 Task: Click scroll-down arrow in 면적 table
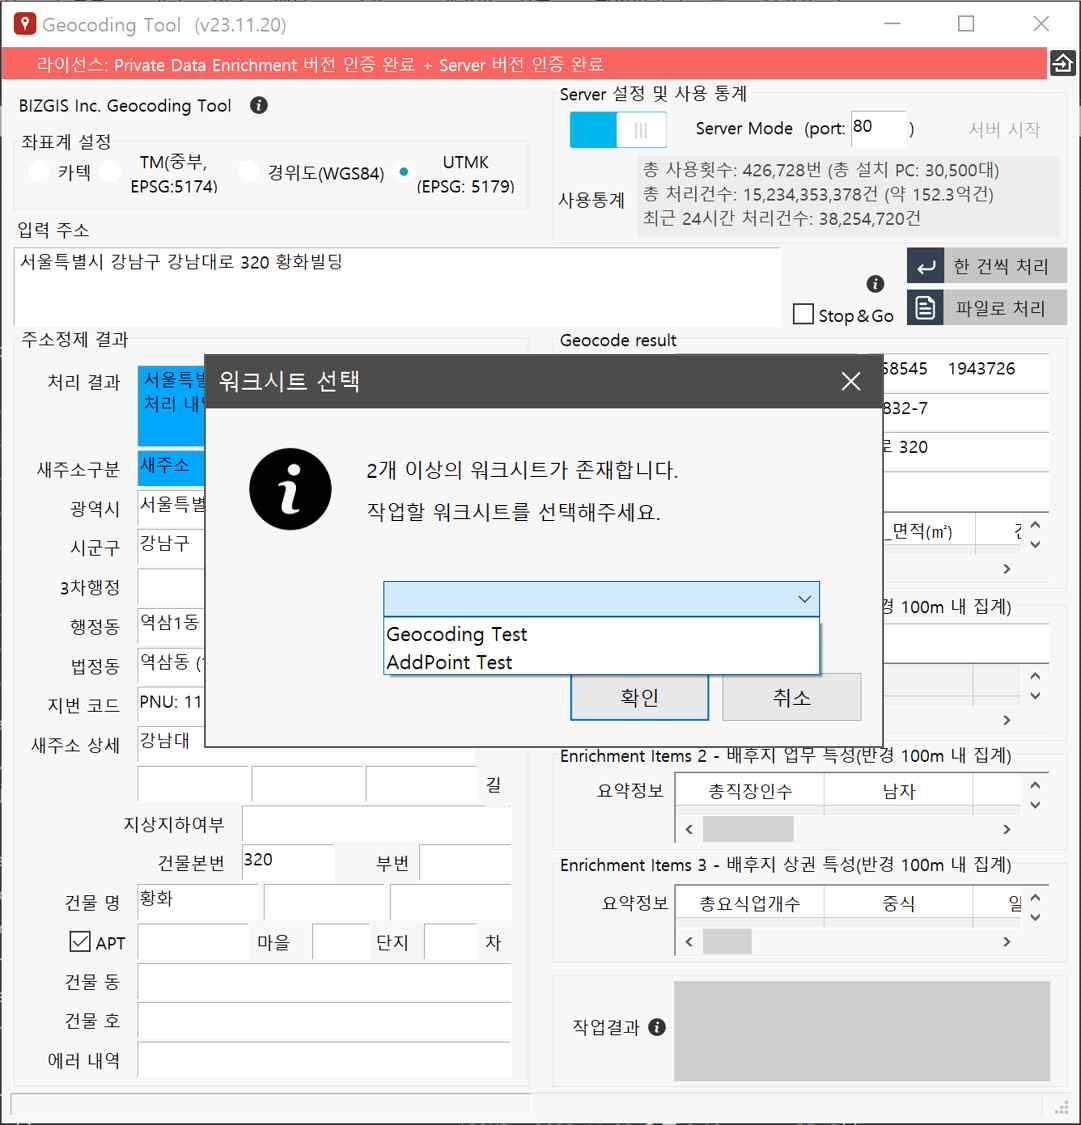coord(1035,545)
